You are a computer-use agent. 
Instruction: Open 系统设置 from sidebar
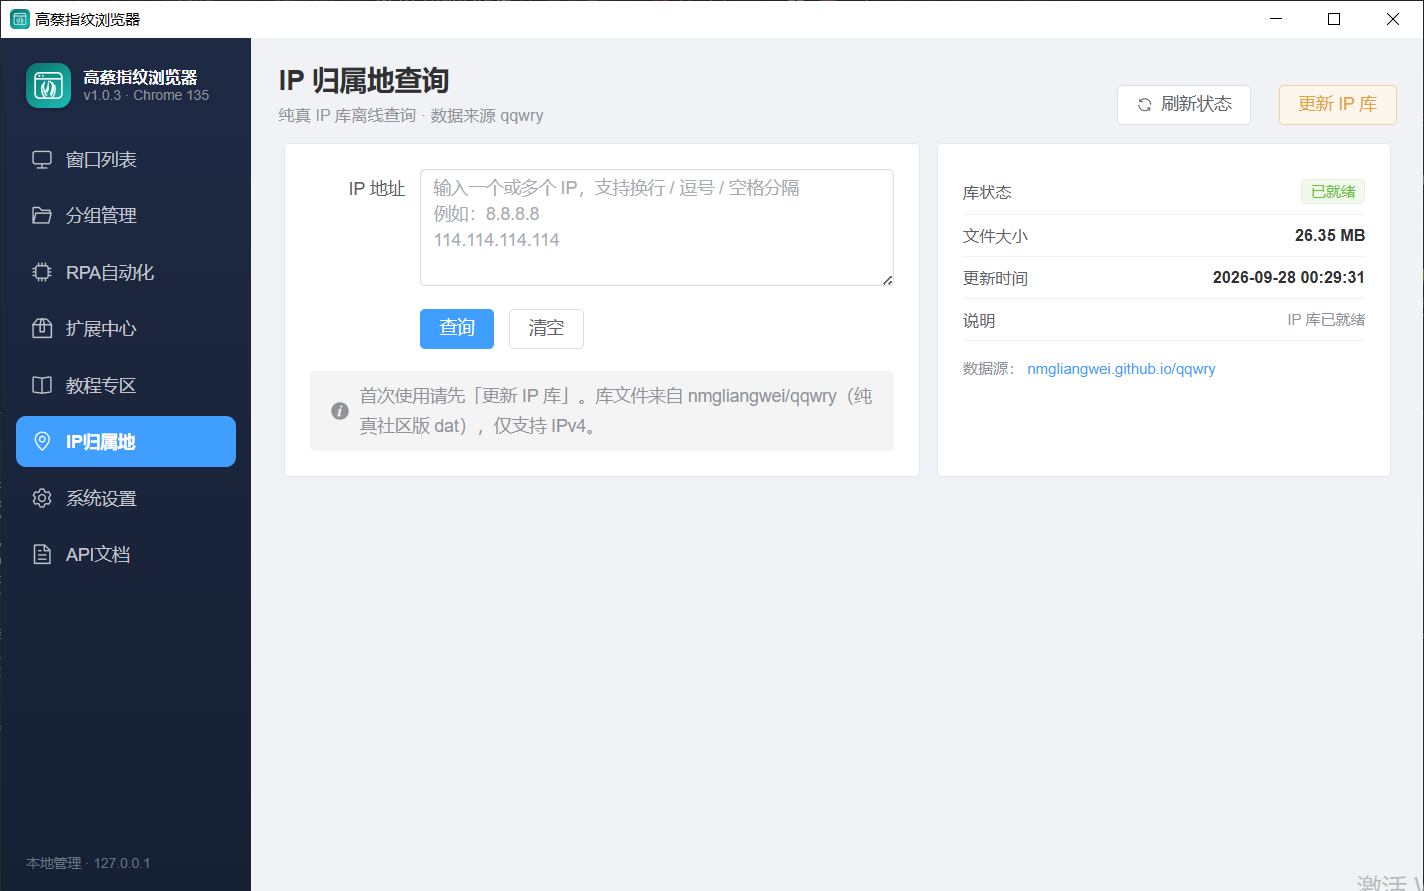tap(126, 498)
